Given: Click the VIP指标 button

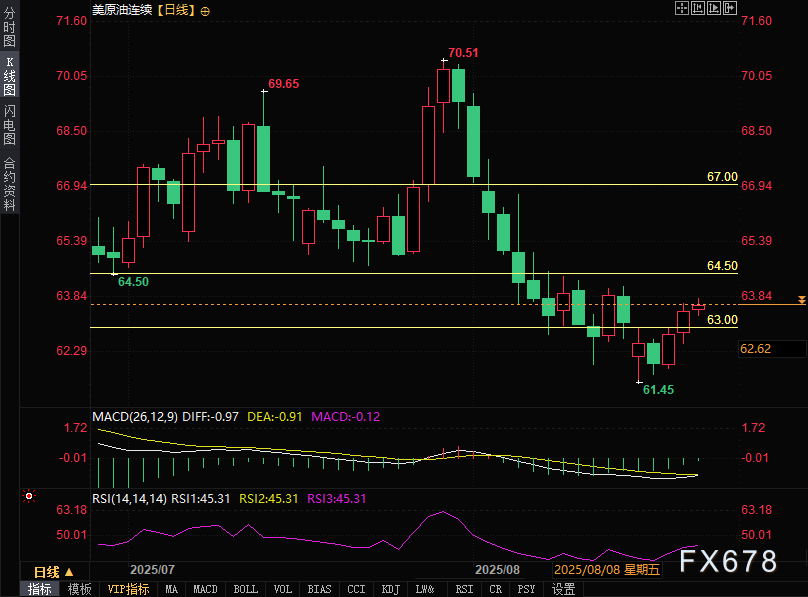Looking at the screenshot, I should point(128,589).
